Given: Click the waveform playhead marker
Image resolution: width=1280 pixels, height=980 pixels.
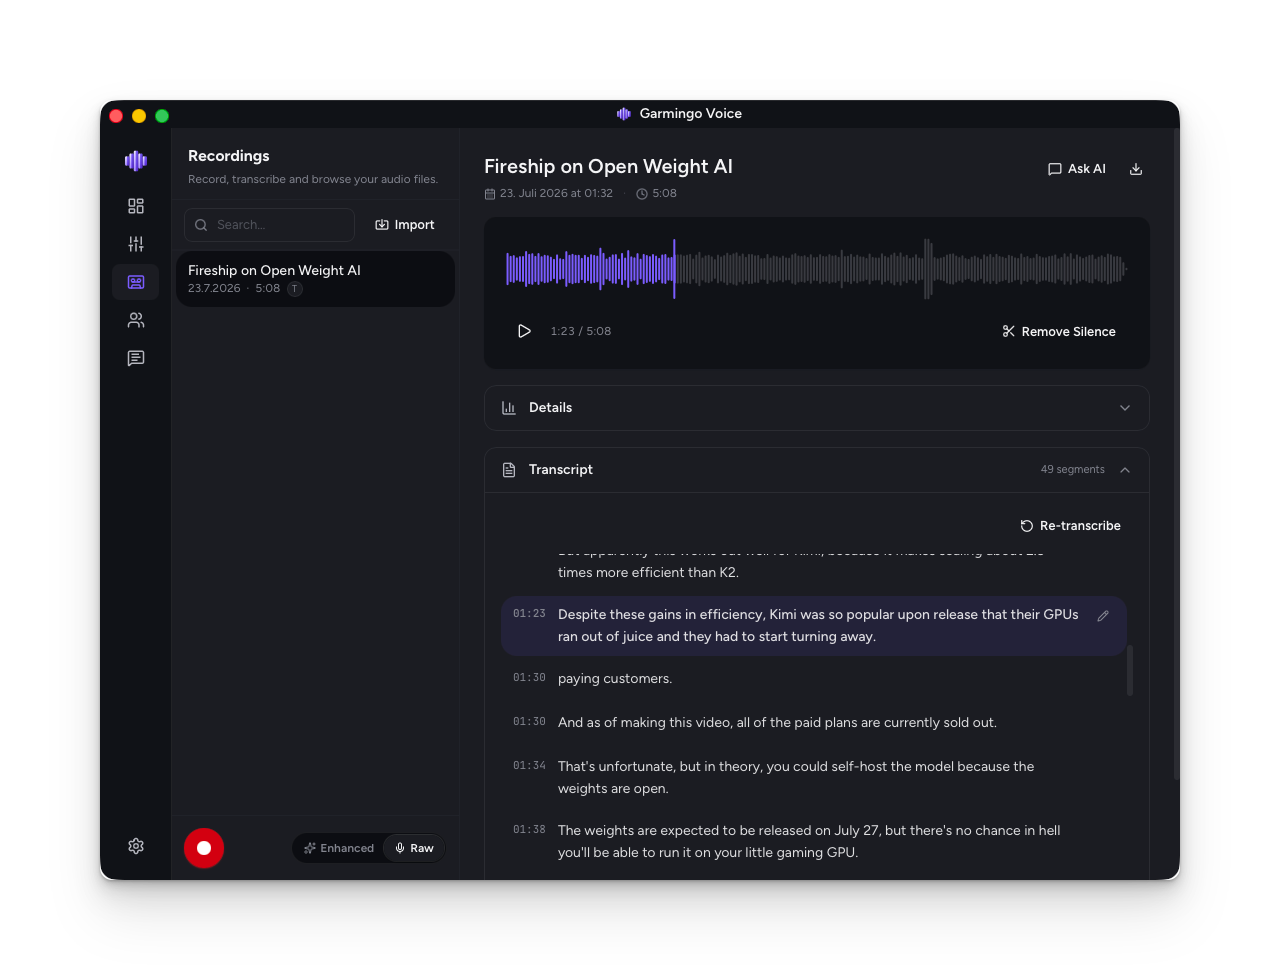Looking at the screenshot, I should pos(674,268).
